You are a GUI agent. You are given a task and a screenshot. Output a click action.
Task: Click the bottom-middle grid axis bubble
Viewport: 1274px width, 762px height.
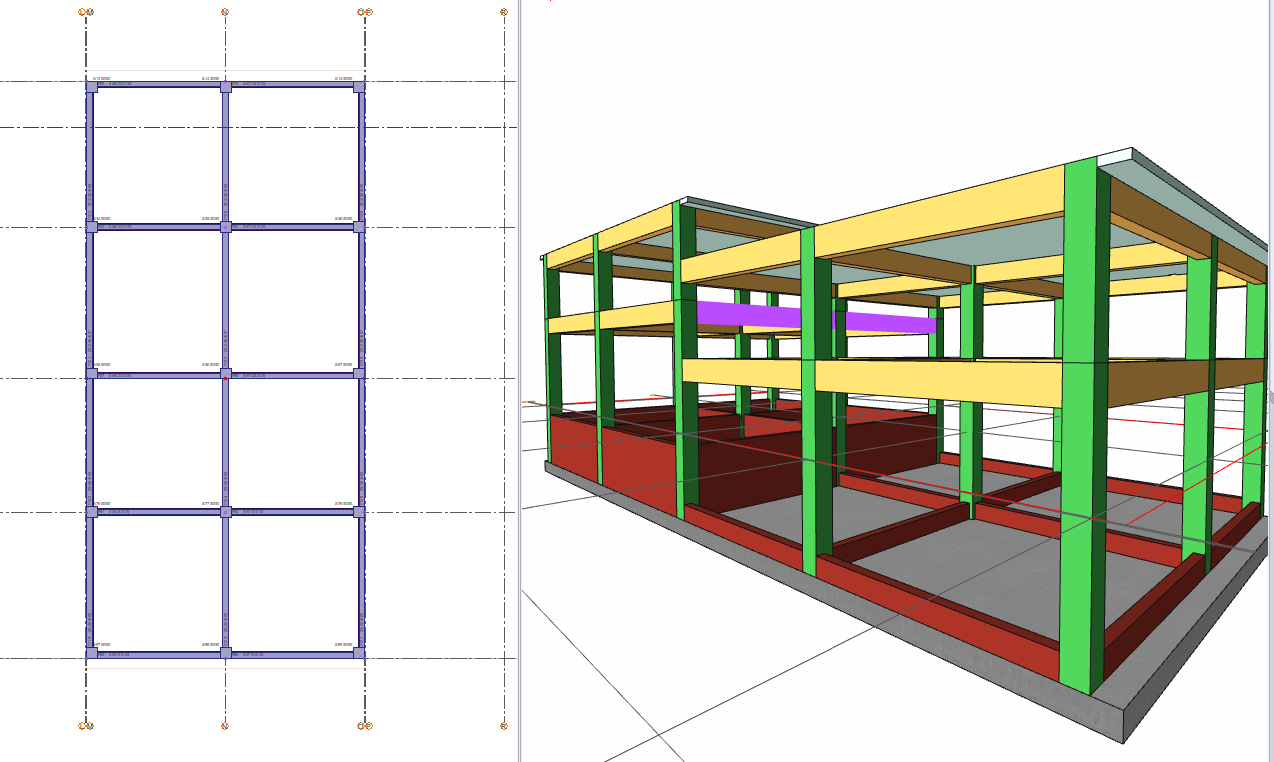click(x=225, y=726)
